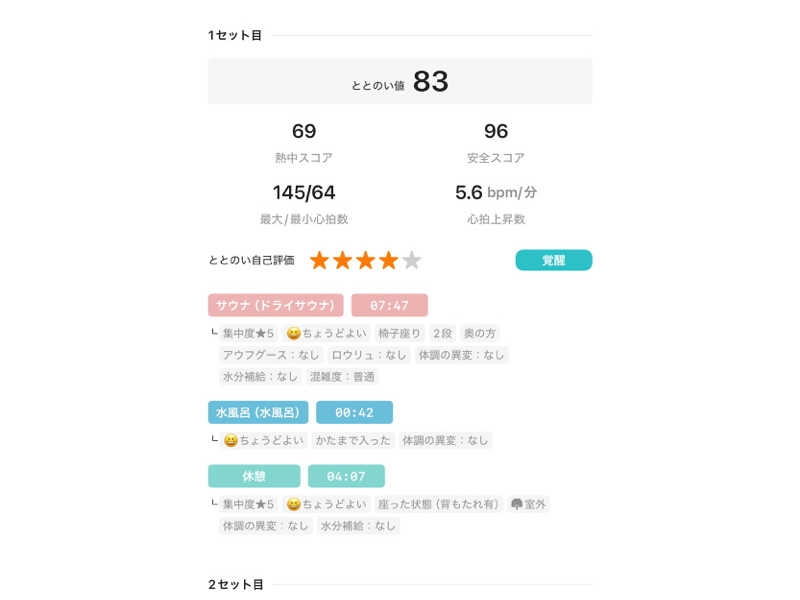Click the 04:07 rest time badge
This screenshot has height=600, width=800.
tap(346, 476)
